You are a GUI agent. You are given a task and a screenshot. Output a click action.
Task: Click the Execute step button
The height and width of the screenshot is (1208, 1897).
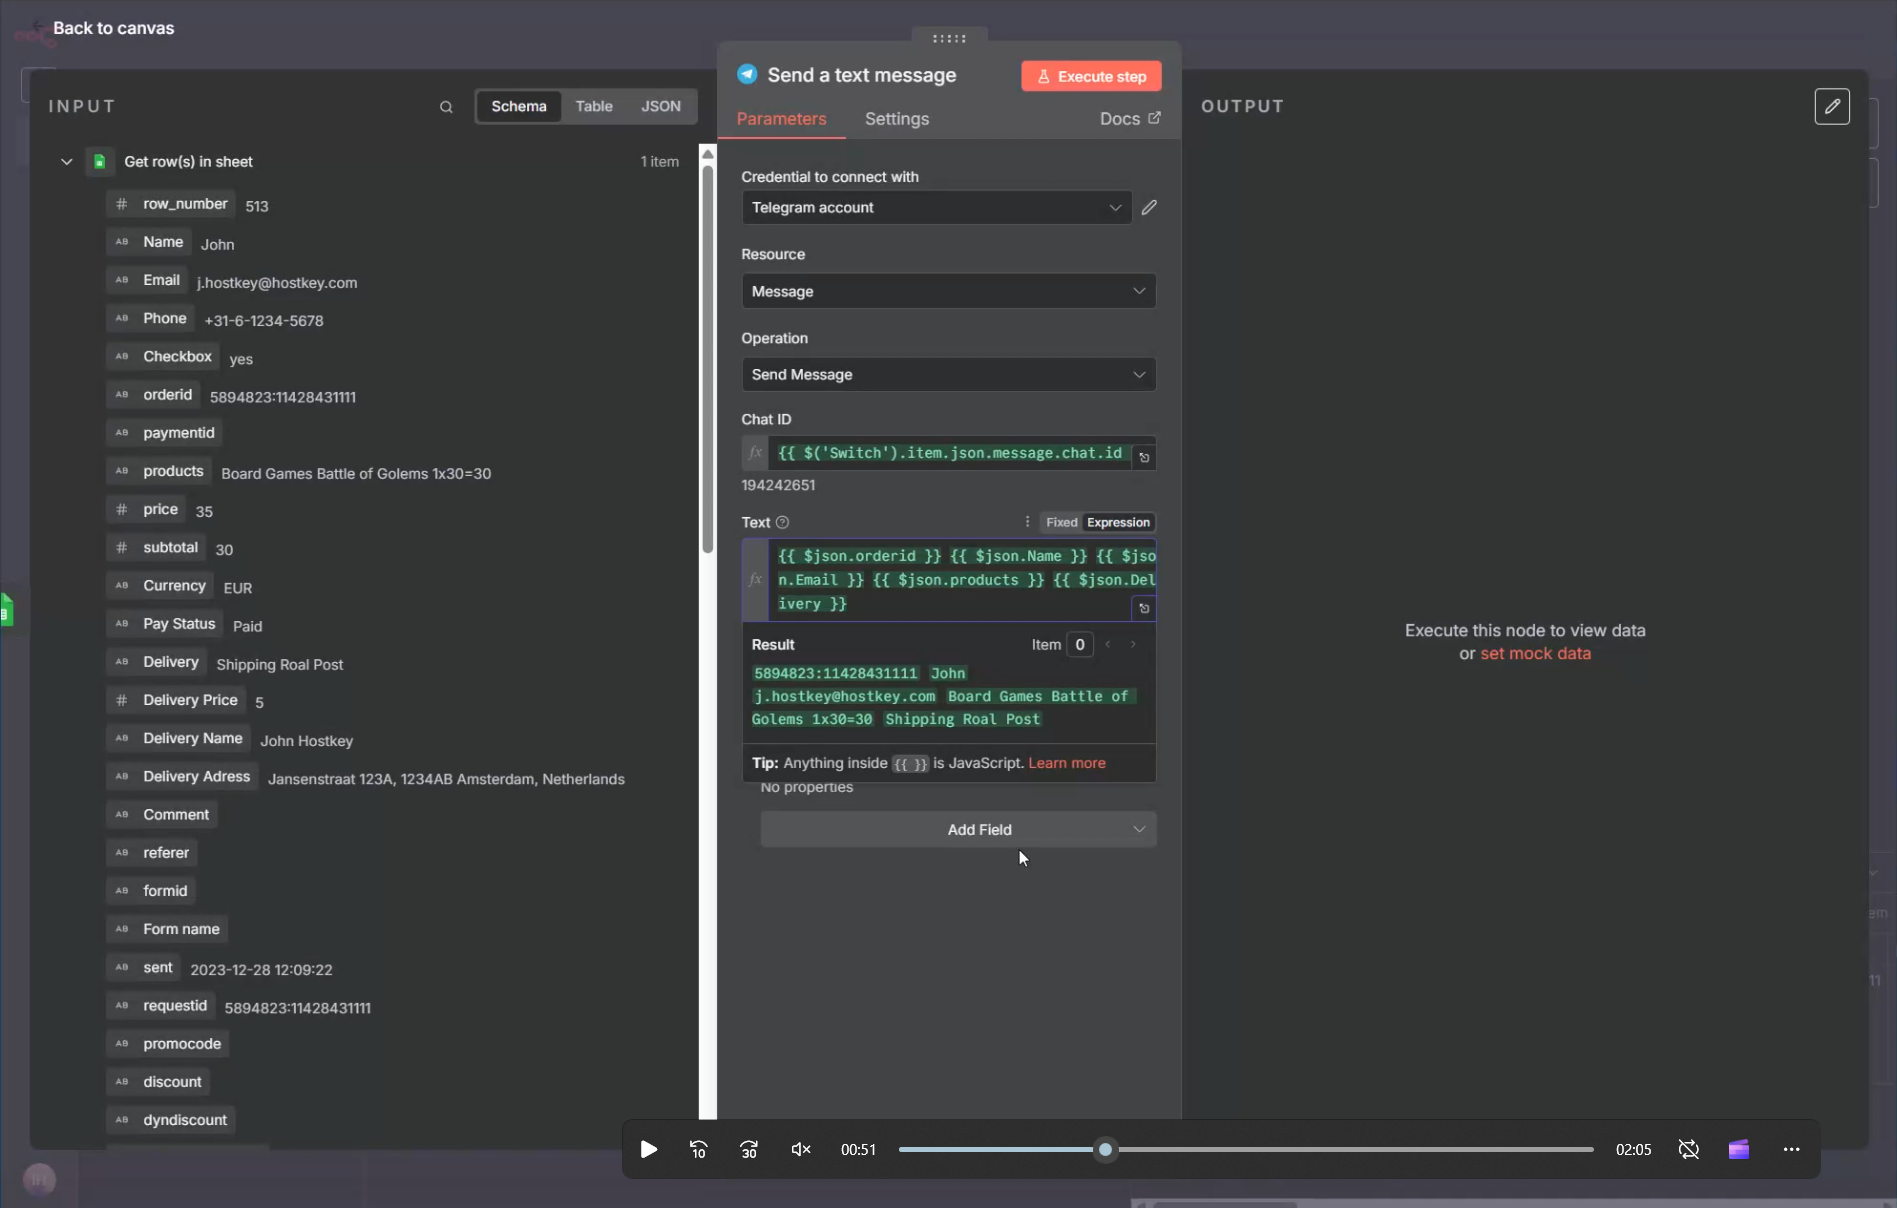coord(1091,76)
